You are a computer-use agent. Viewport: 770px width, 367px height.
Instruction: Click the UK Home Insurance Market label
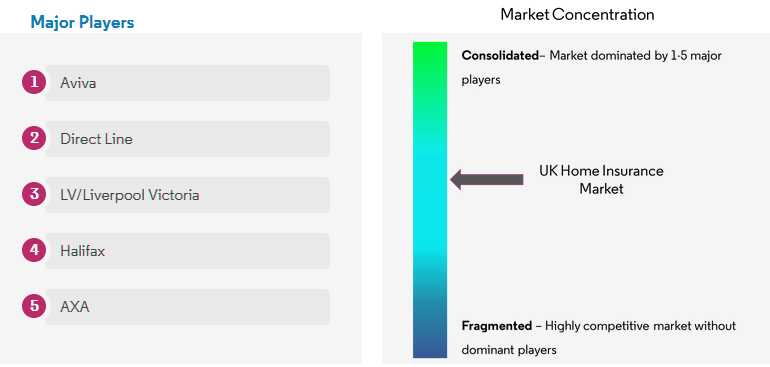click(601, 179)
